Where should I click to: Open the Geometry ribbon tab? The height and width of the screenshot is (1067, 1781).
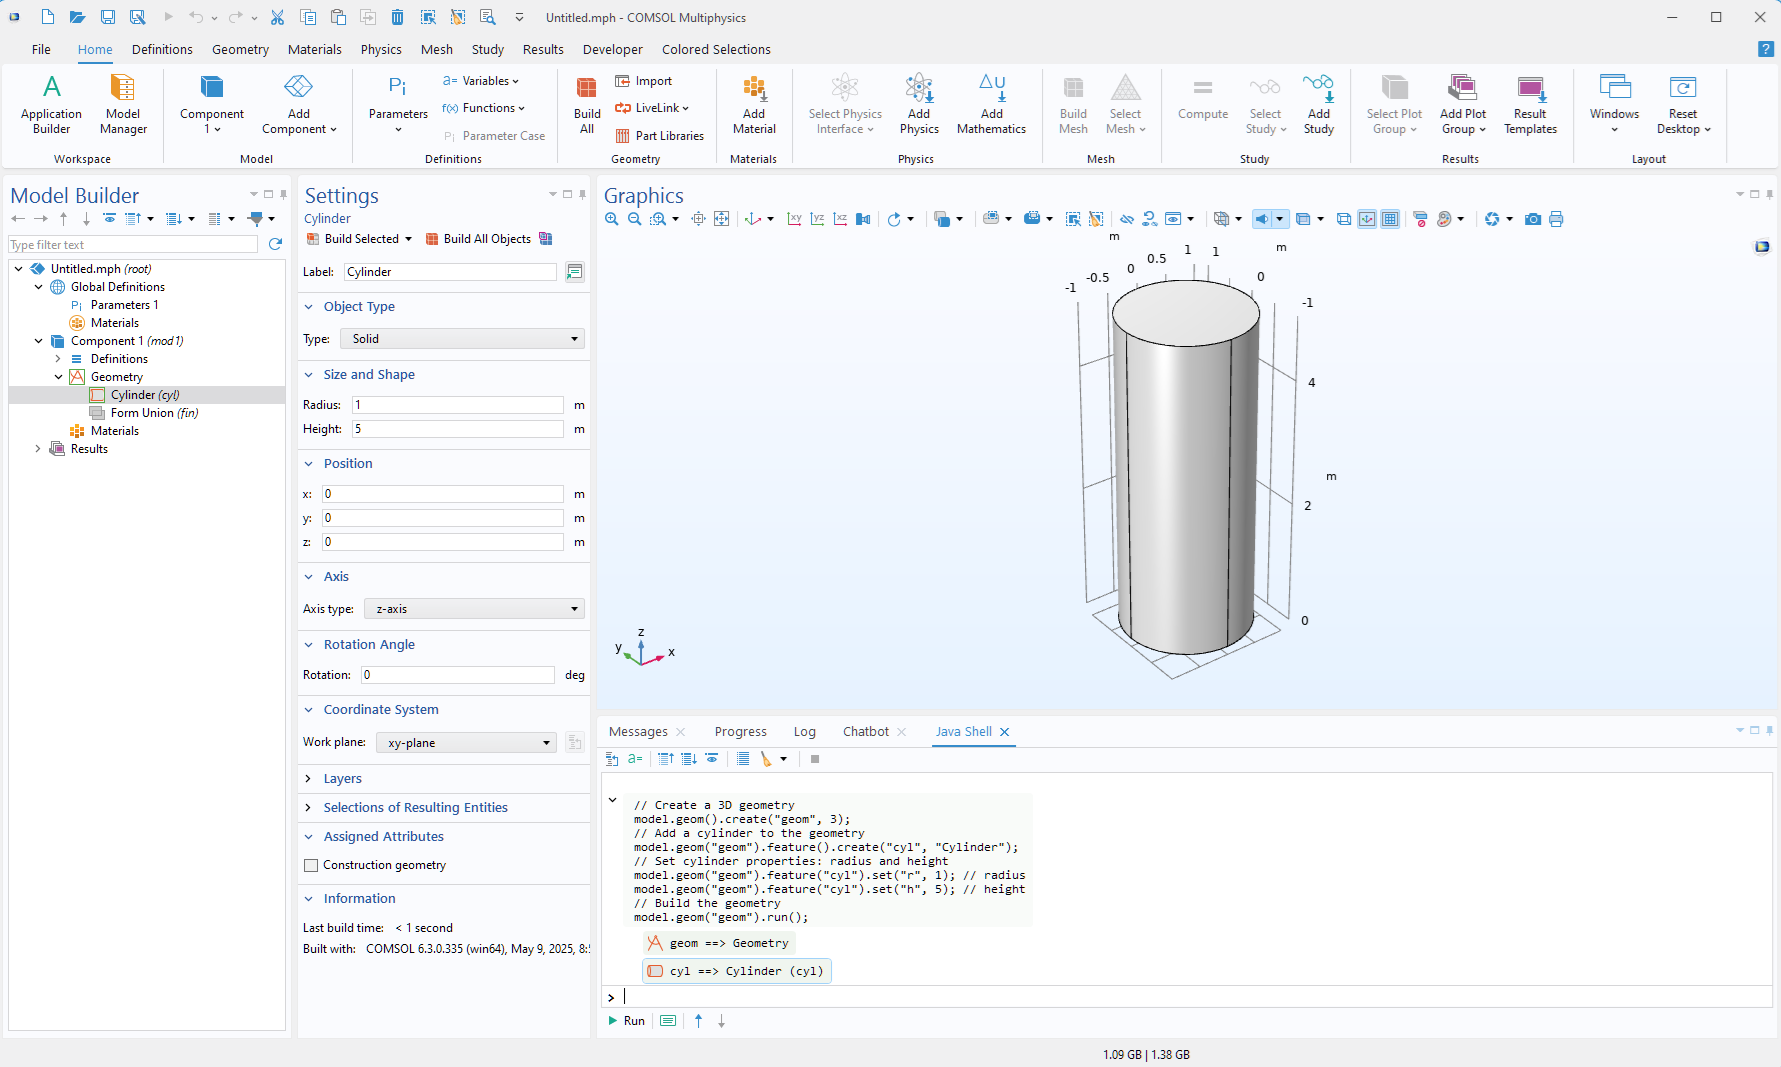(x=240, y=49)
